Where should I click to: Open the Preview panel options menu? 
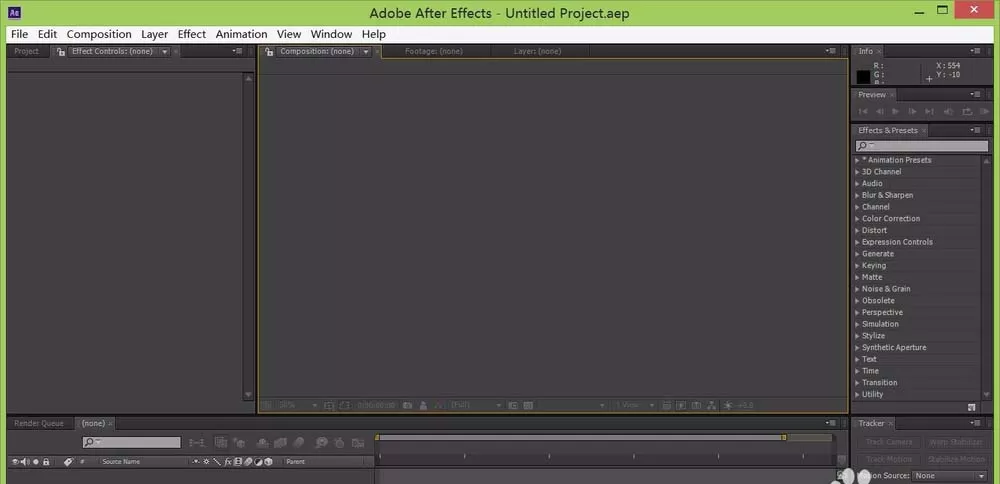[x=976, y=94]
